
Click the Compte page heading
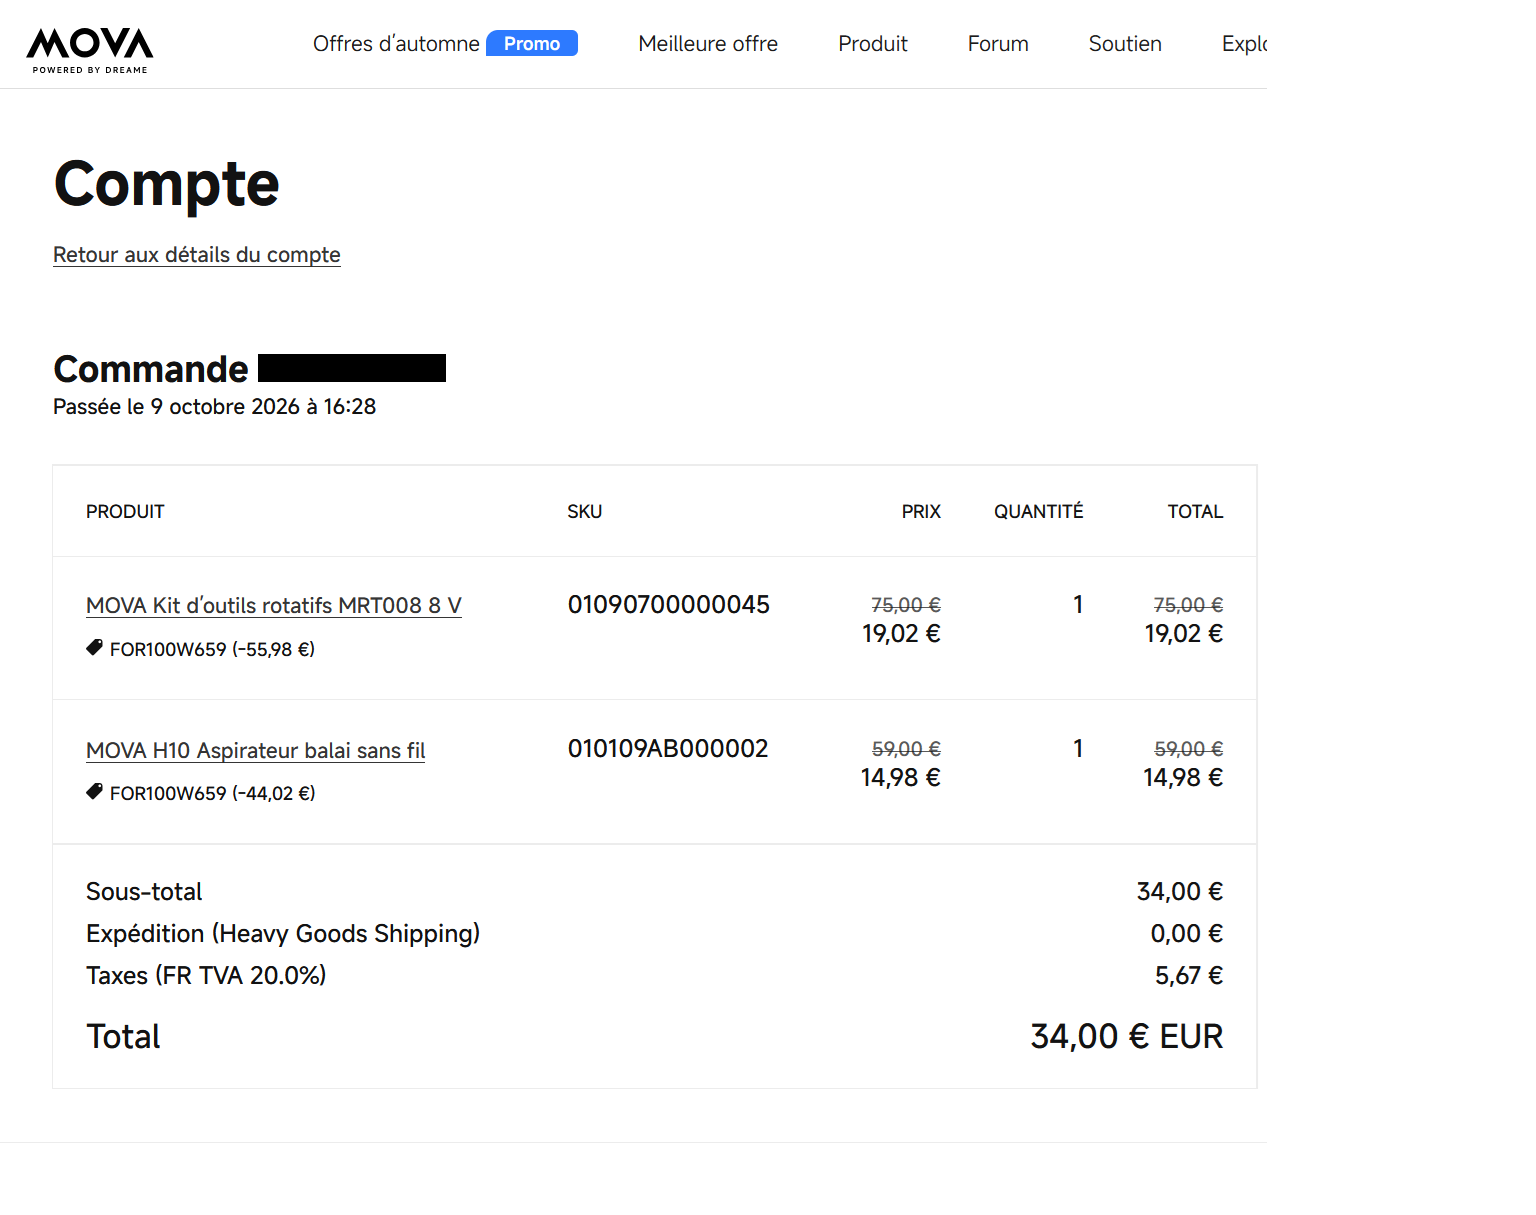click(x=167, y=184)
